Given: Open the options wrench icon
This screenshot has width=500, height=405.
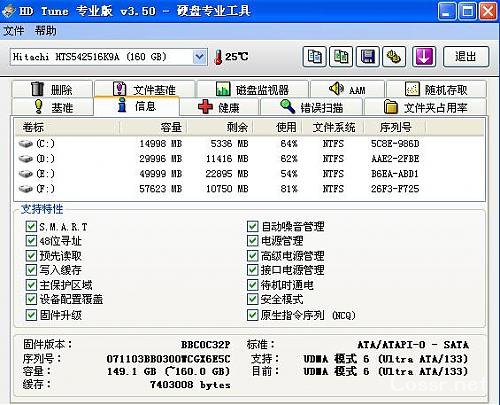Looking at the screenshot, I should point(394,57).
